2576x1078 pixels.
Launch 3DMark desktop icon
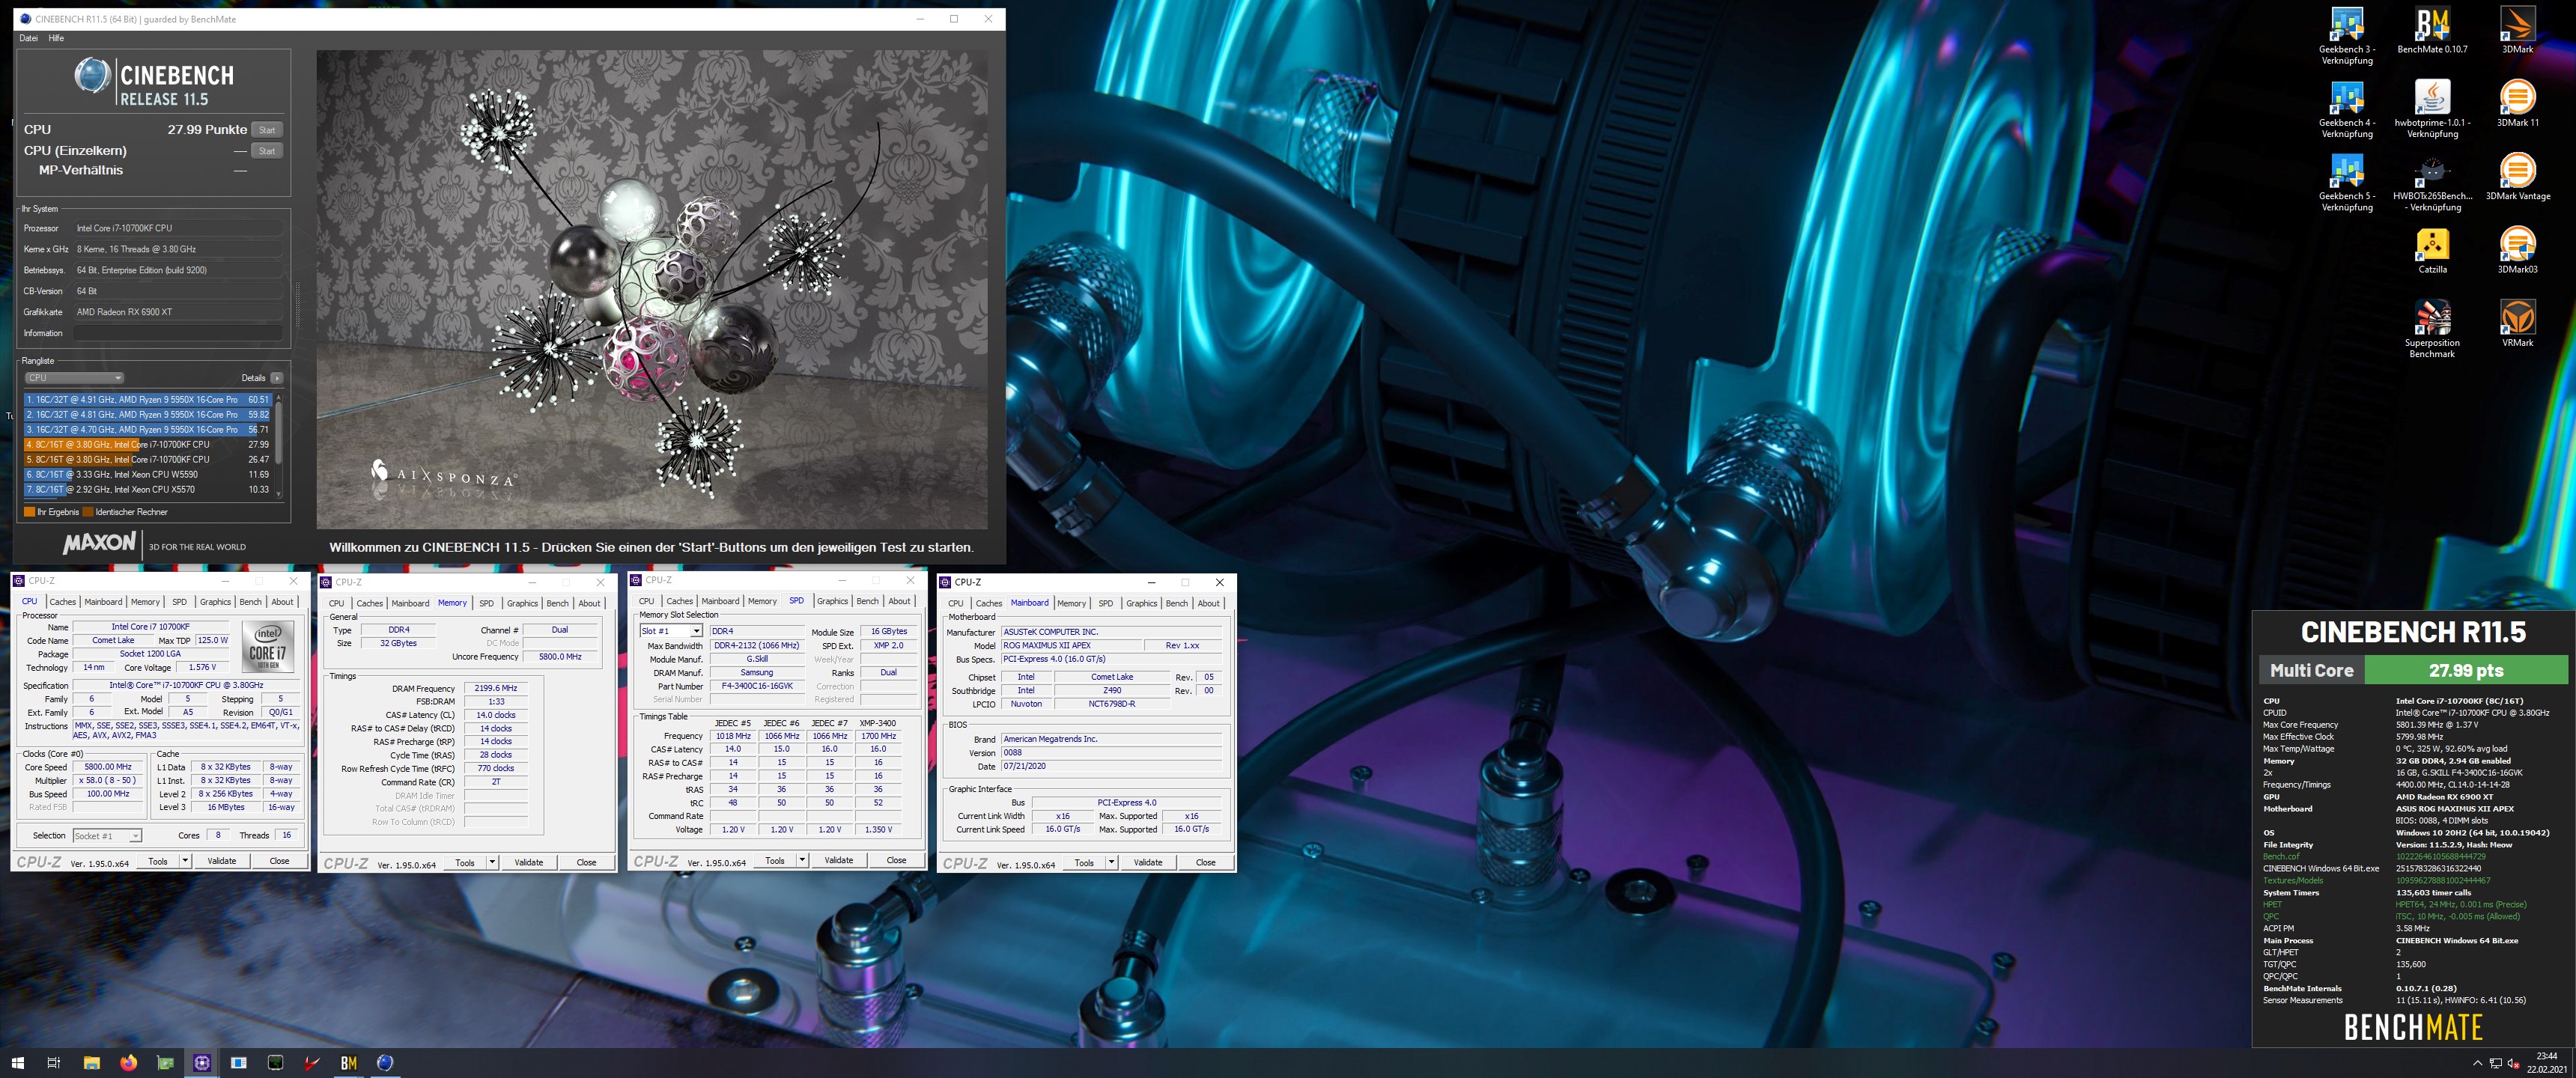(x=2517, y=30)
